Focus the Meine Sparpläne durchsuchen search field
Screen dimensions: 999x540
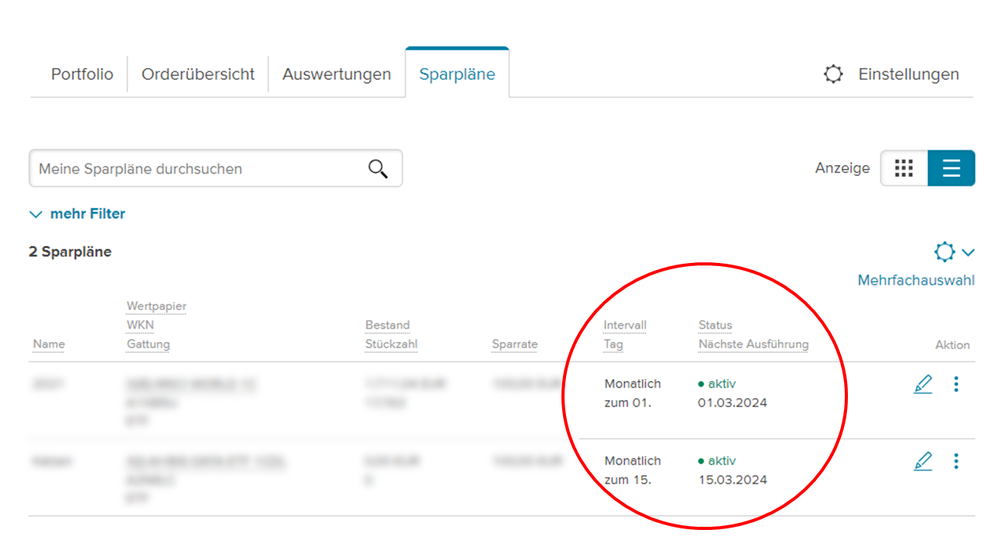click(215, 169)
